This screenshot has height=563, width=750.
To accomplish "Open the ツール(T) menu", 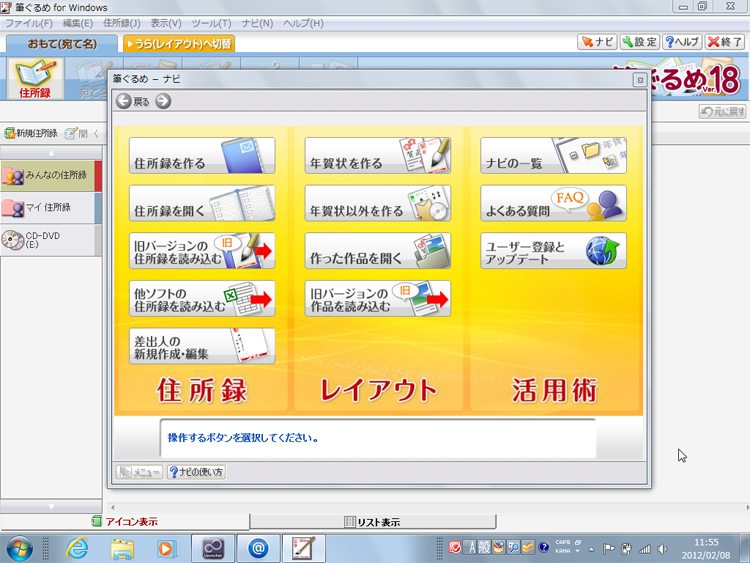I will click(211, 23).
